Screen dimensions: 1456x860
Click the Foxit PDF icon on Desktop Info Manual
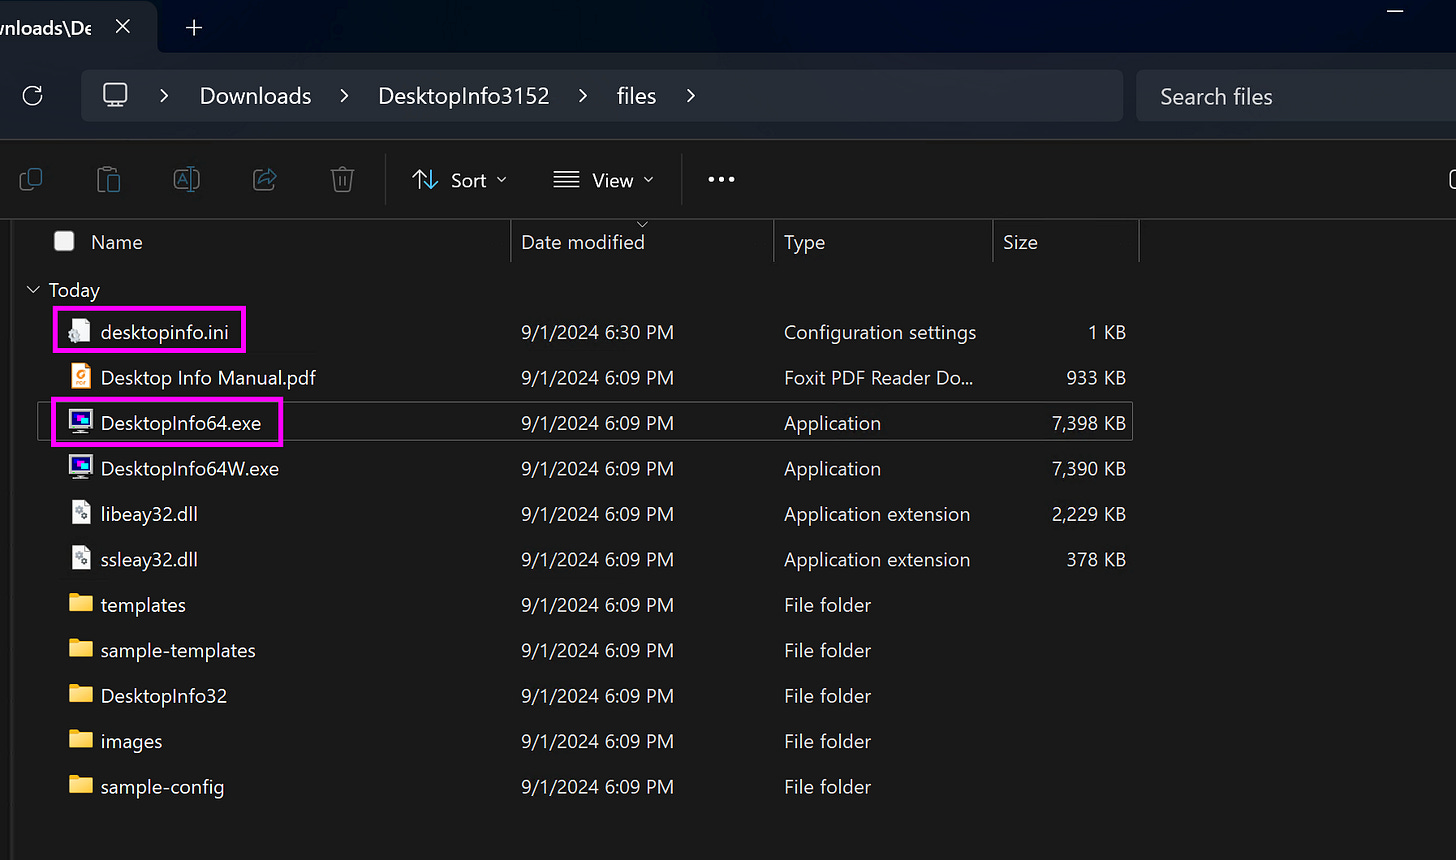(x=80, y=377)
